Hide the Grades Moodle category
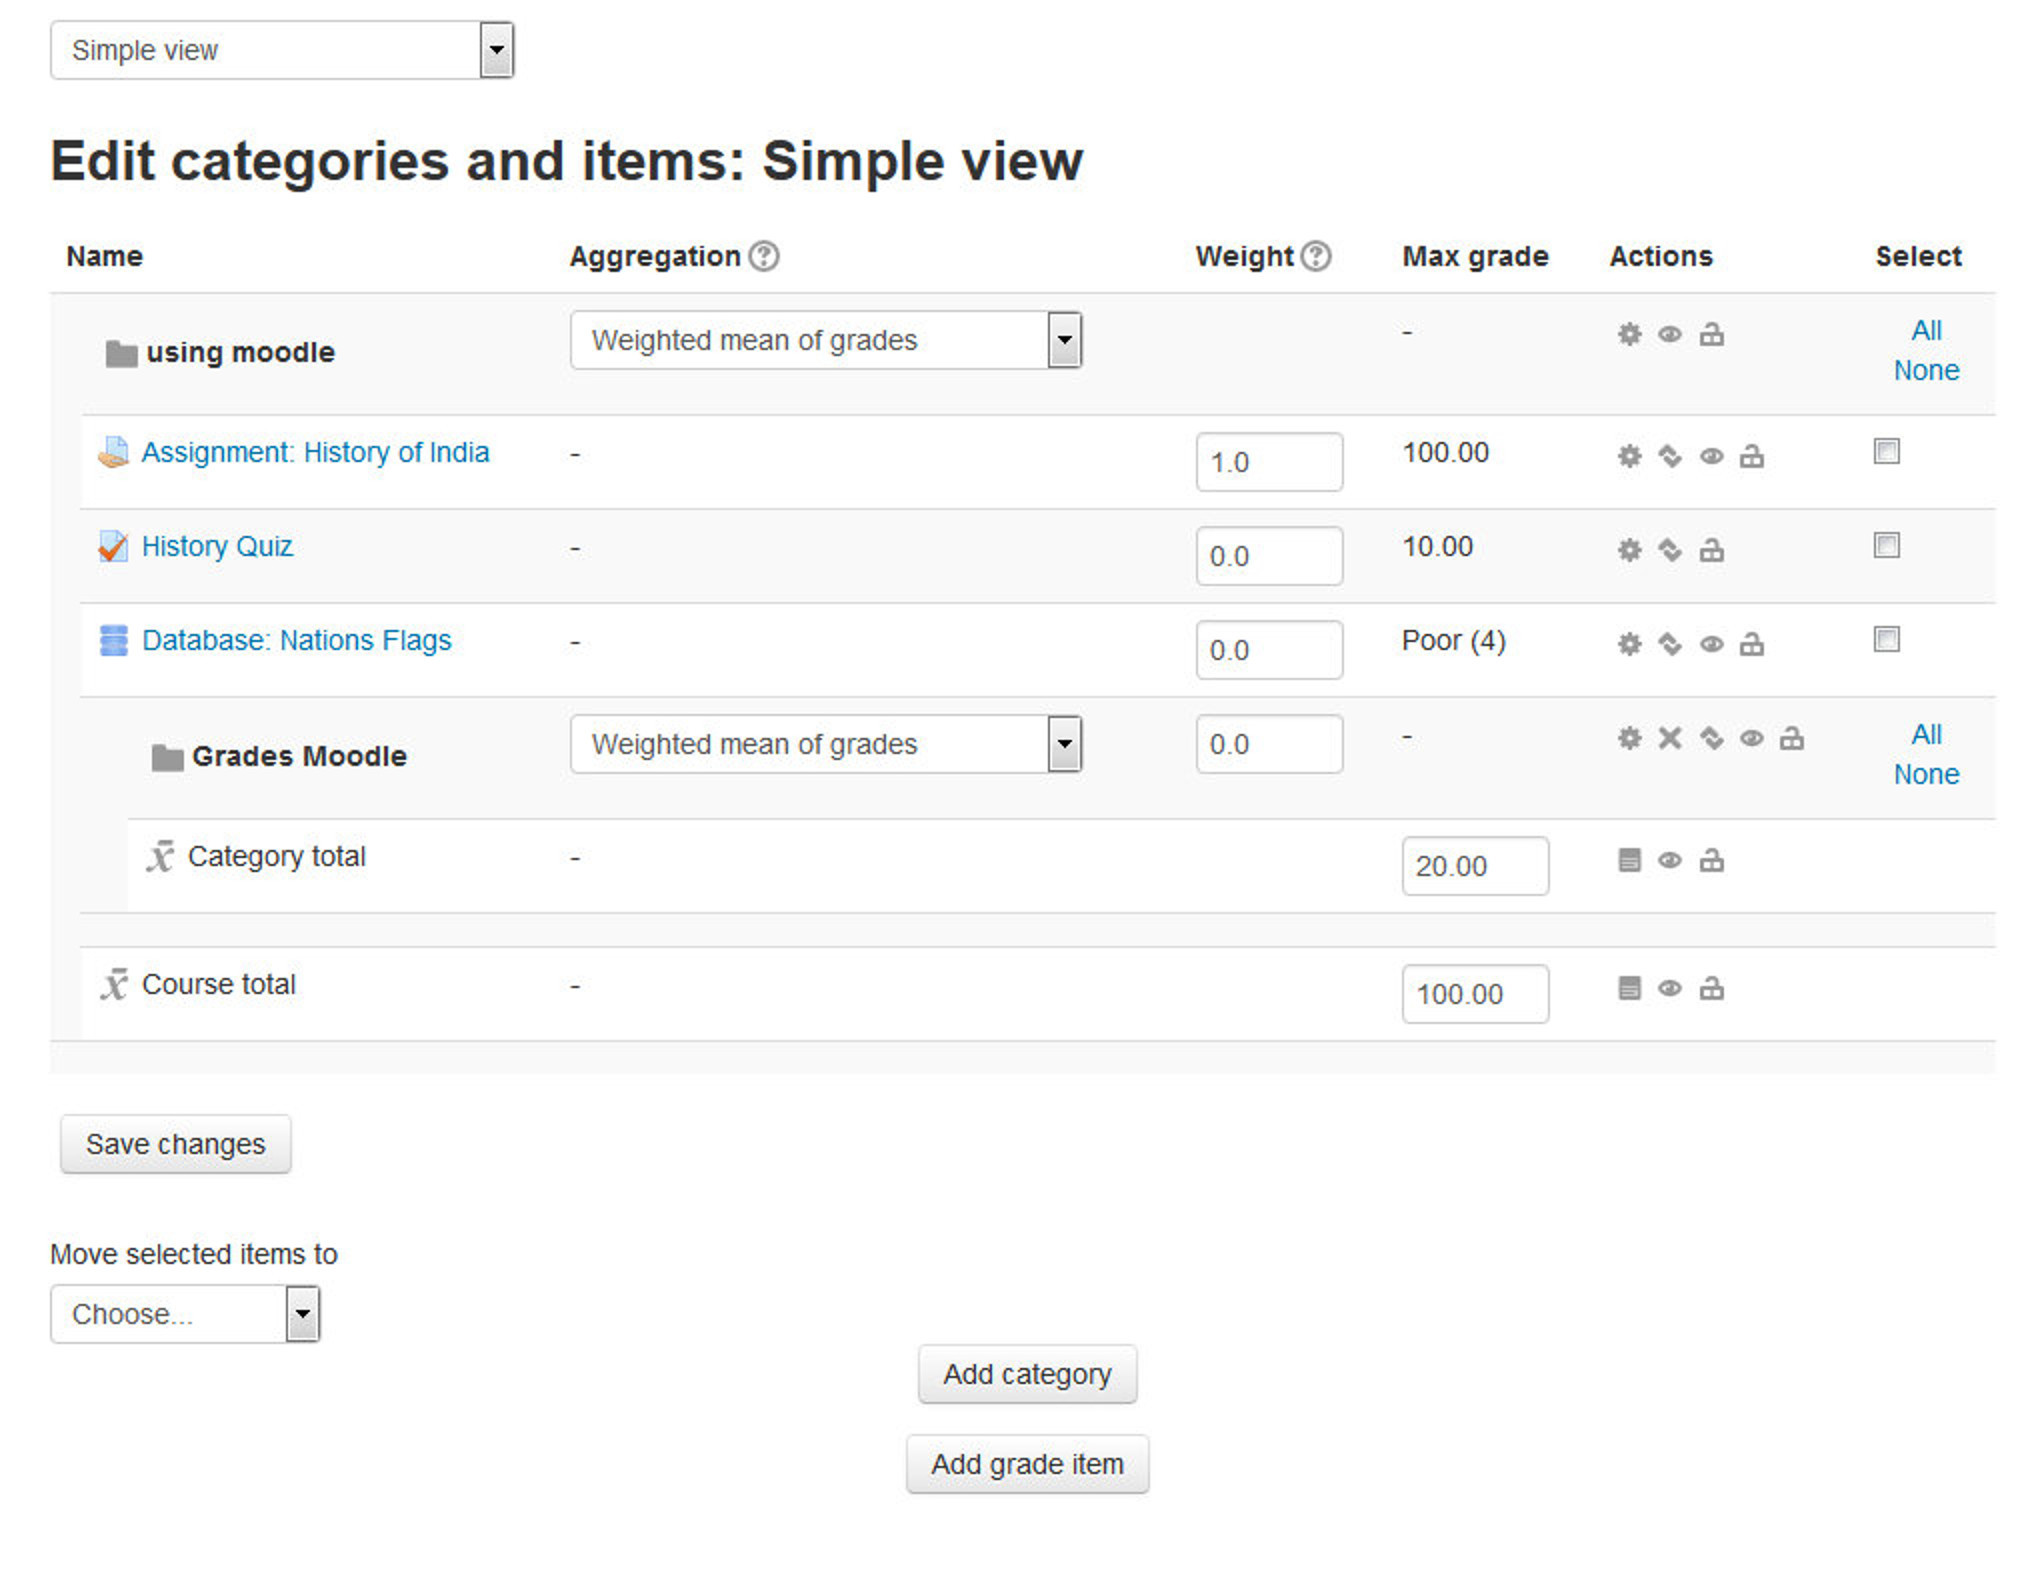The height and width of the screenshot is (1578, 2030). (x=1752, y=738)
